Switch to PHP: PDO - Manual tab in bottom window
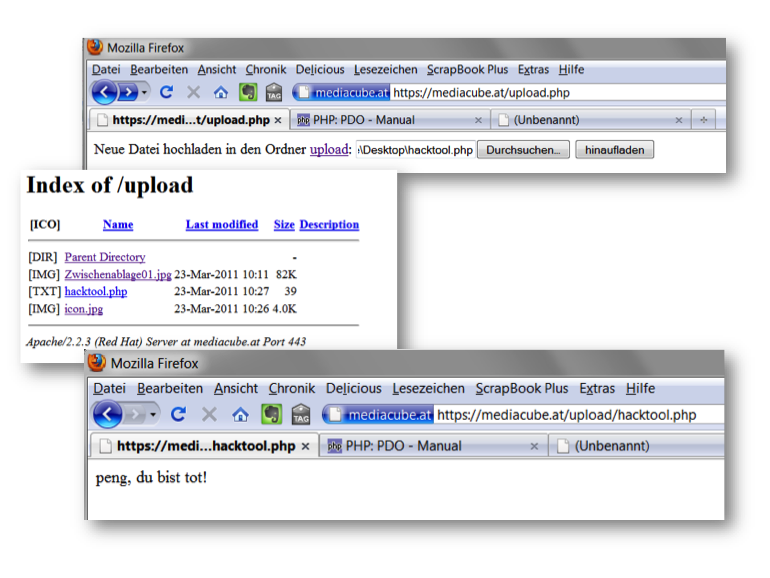The height and width of the screenshot is (578, 770). 434,446
